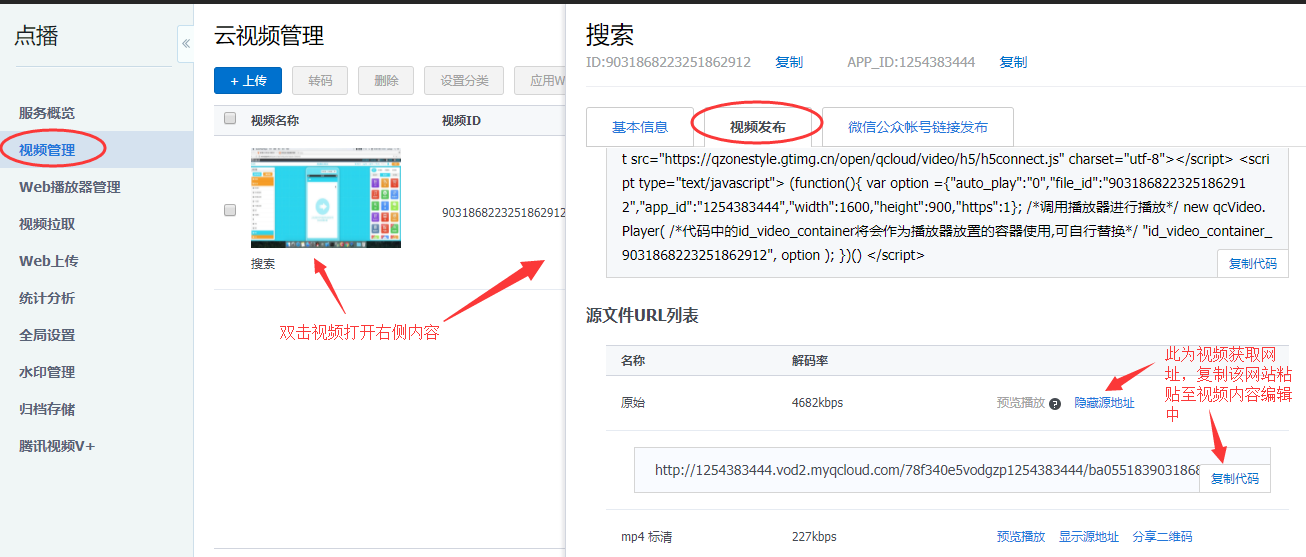Click the 删除 delete button
The image size is (1306, 557).
coord(386,81)
